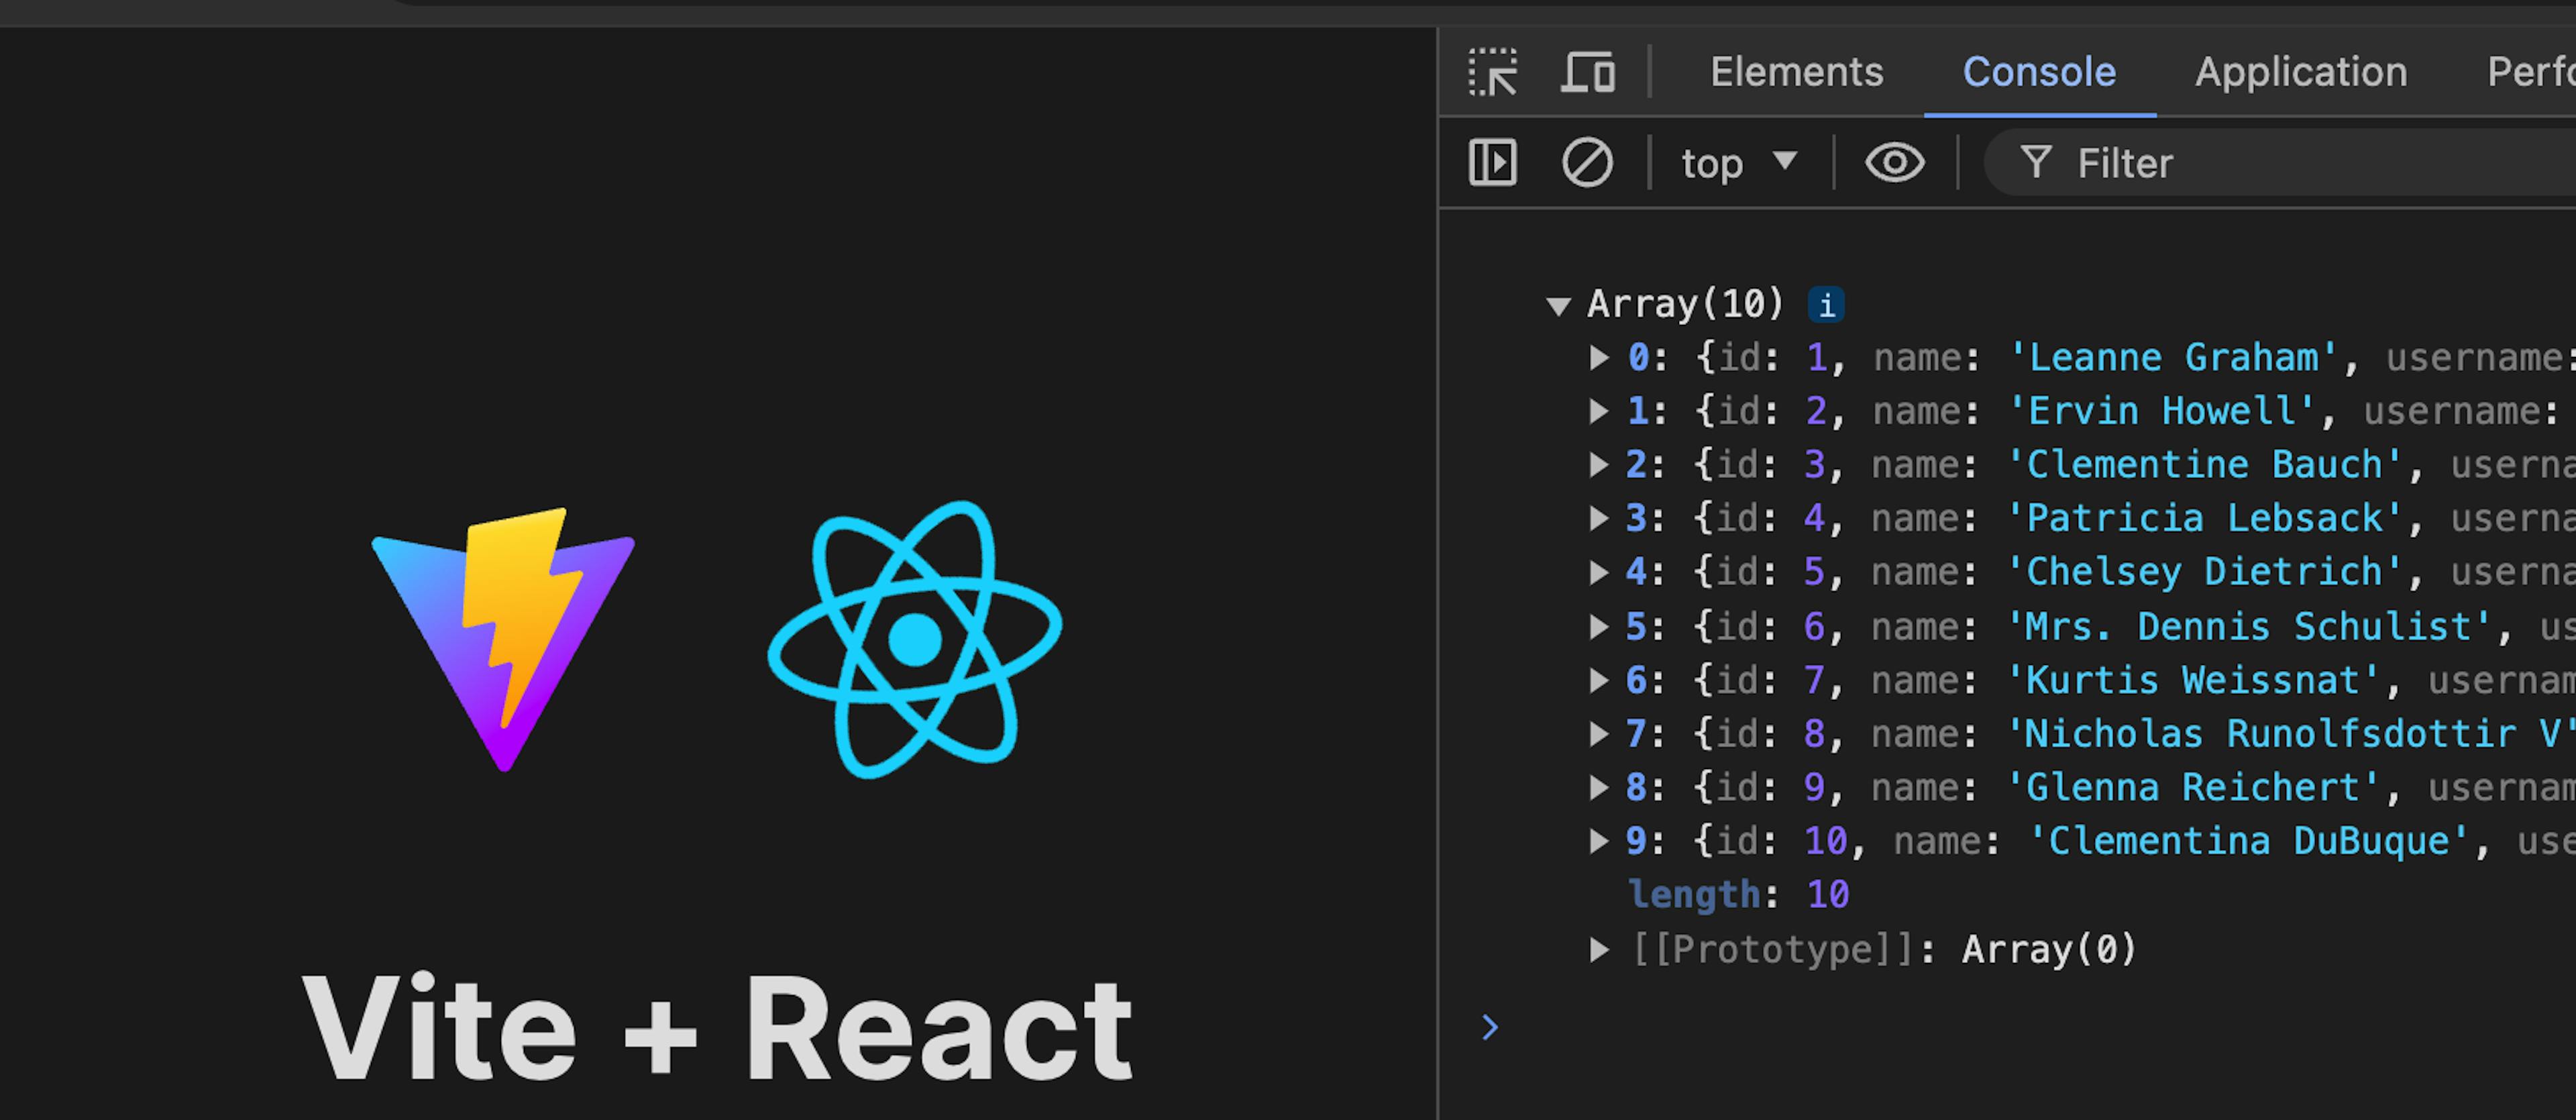Select the 'Mrs. Dennis Schulist' name value
The width and height of the screenshot is (2576, 1120).
[2249, 626]
